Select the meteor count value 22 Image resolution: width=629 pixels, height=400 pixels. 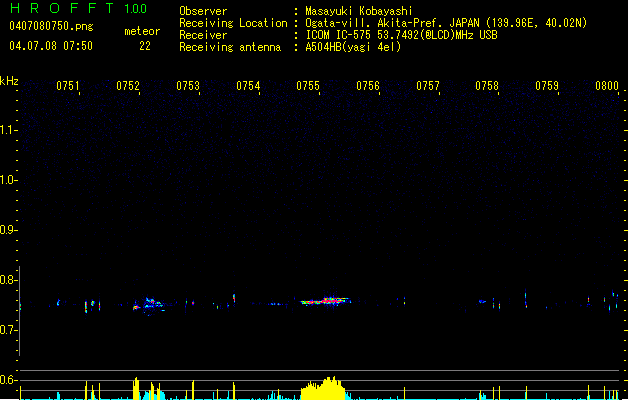[x=145, y=46]
